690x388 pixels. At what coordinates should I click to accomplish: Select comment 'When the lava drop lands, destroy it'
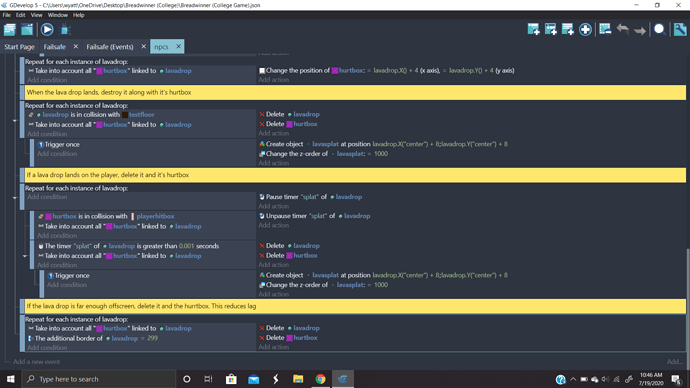355,92
